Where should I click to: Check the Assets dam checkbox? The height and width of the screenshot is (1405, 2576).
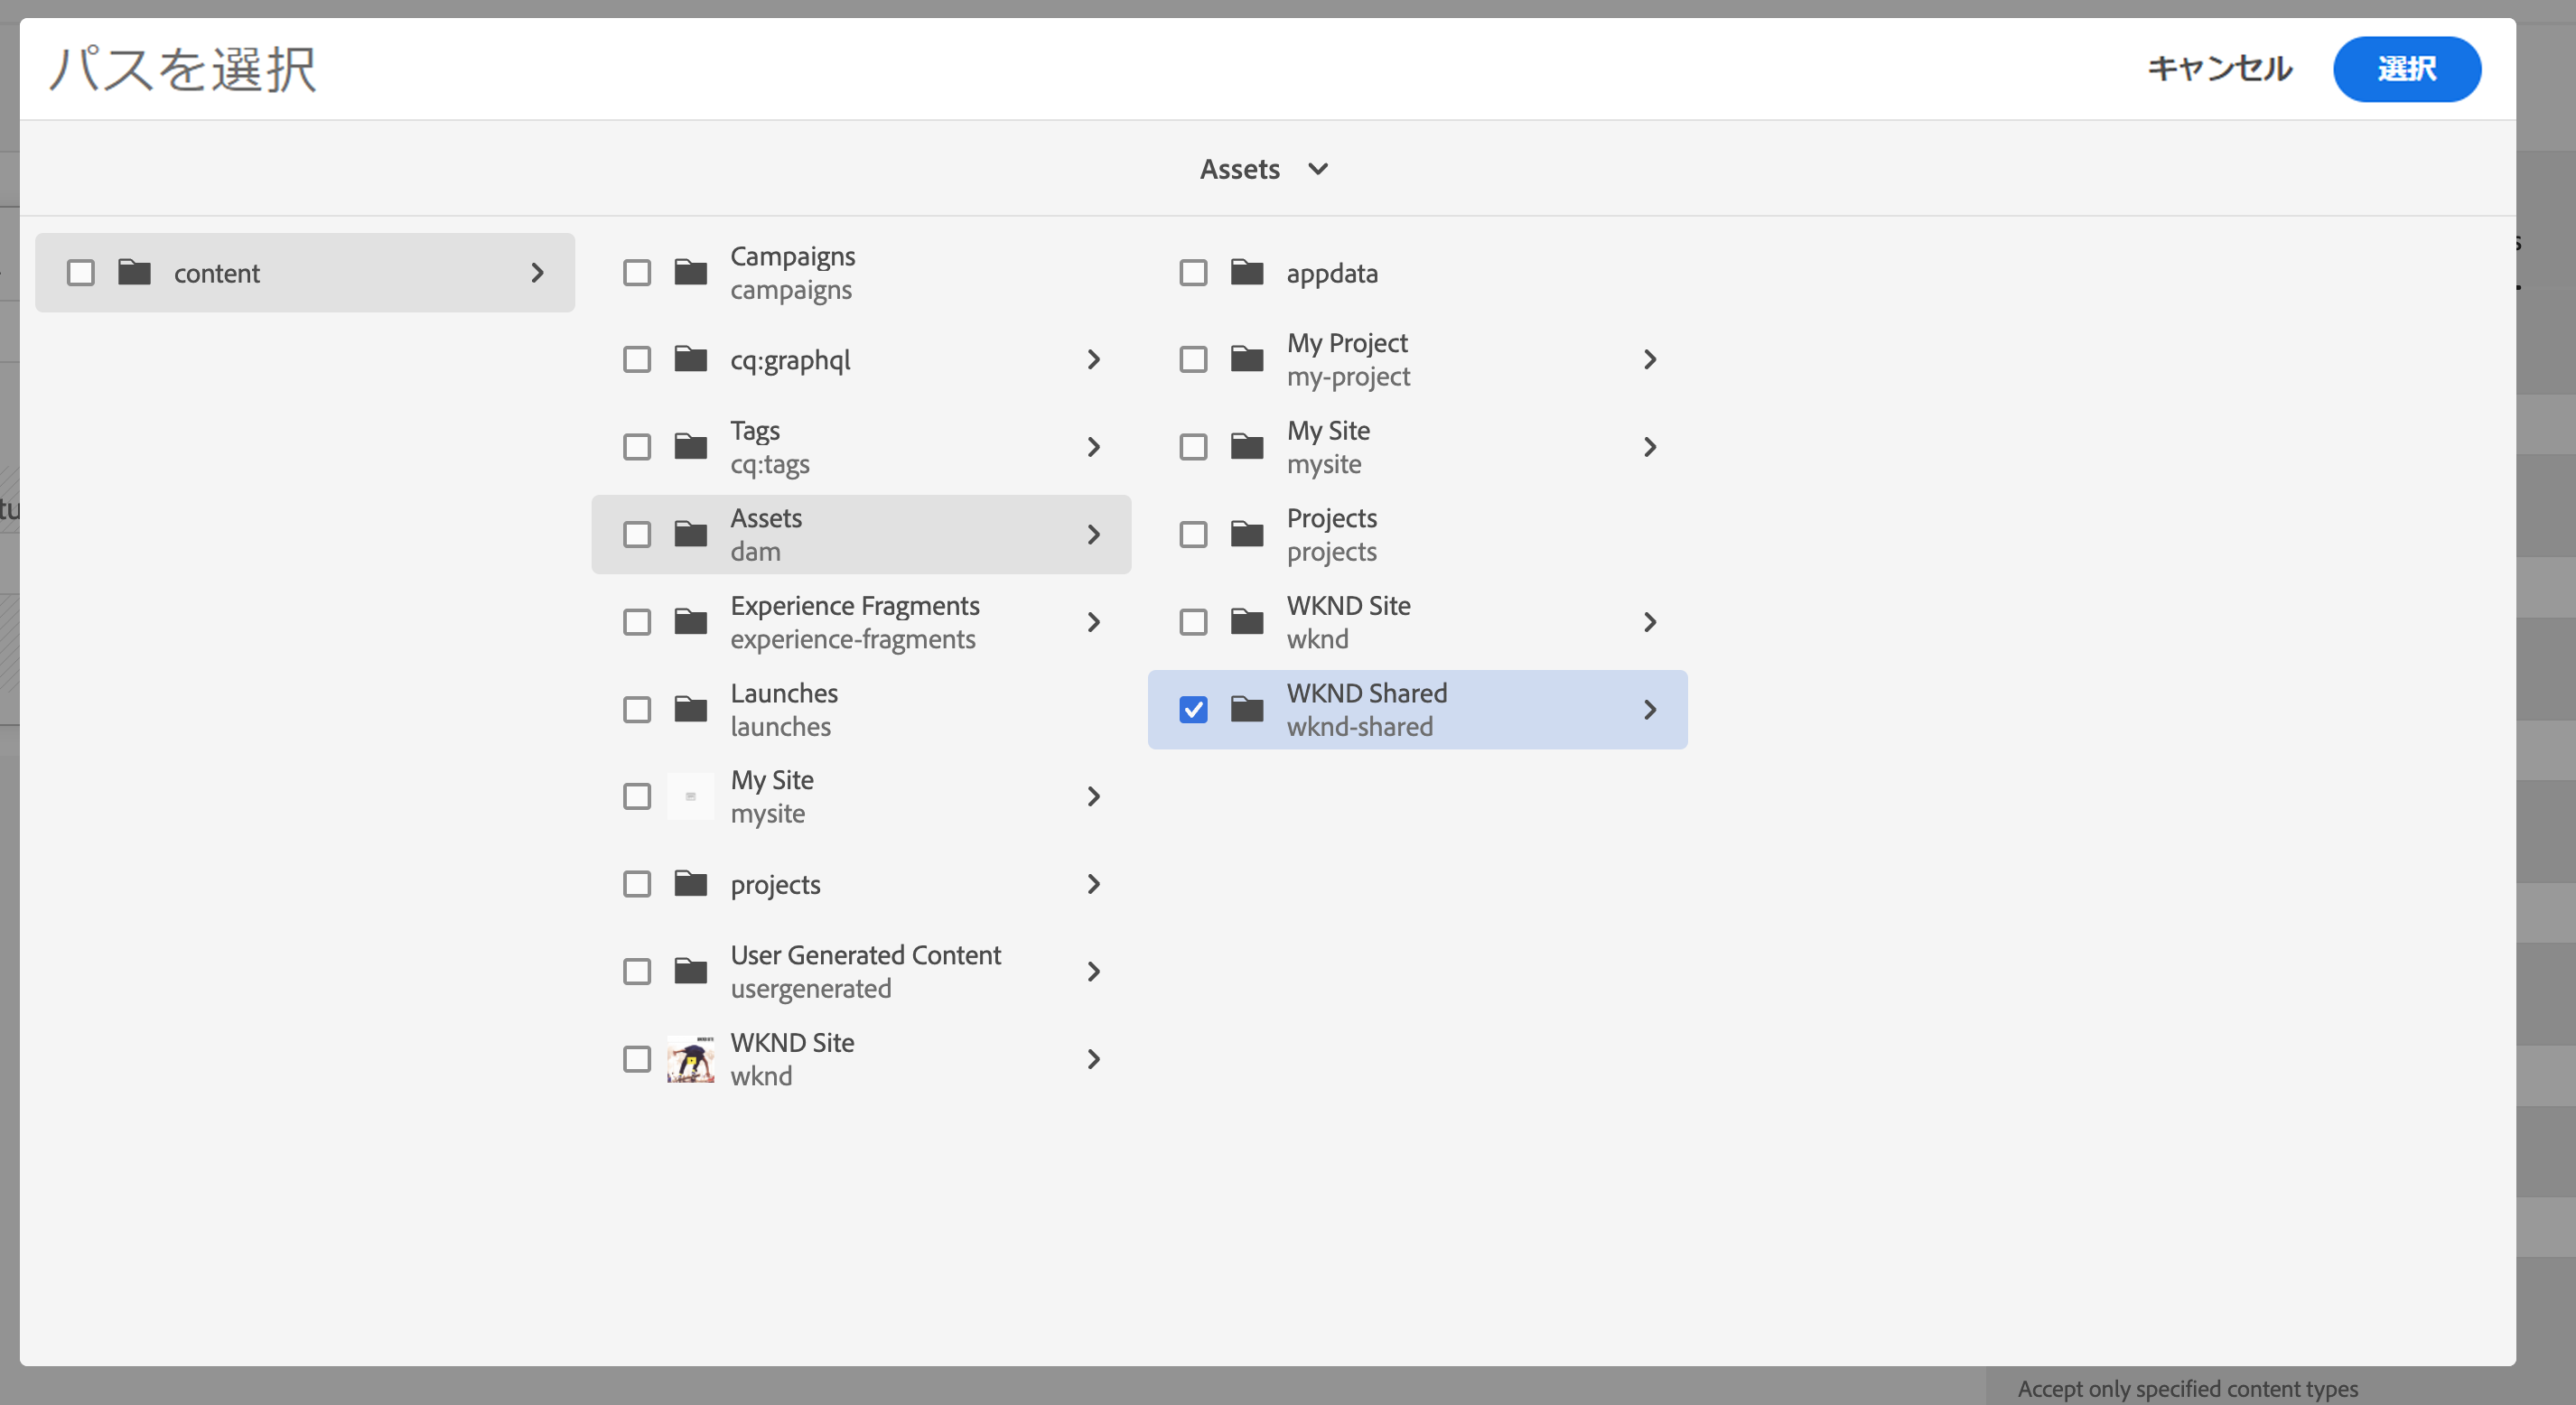(637, 534)
